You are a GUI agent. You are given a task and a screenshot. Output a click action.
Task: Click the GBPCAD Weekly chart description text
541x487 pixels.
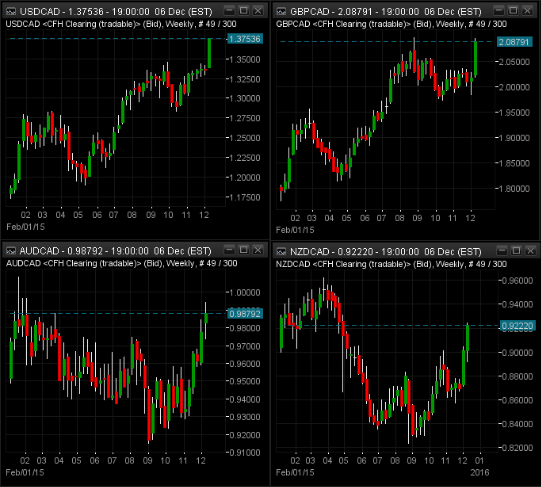pos(391,24)
